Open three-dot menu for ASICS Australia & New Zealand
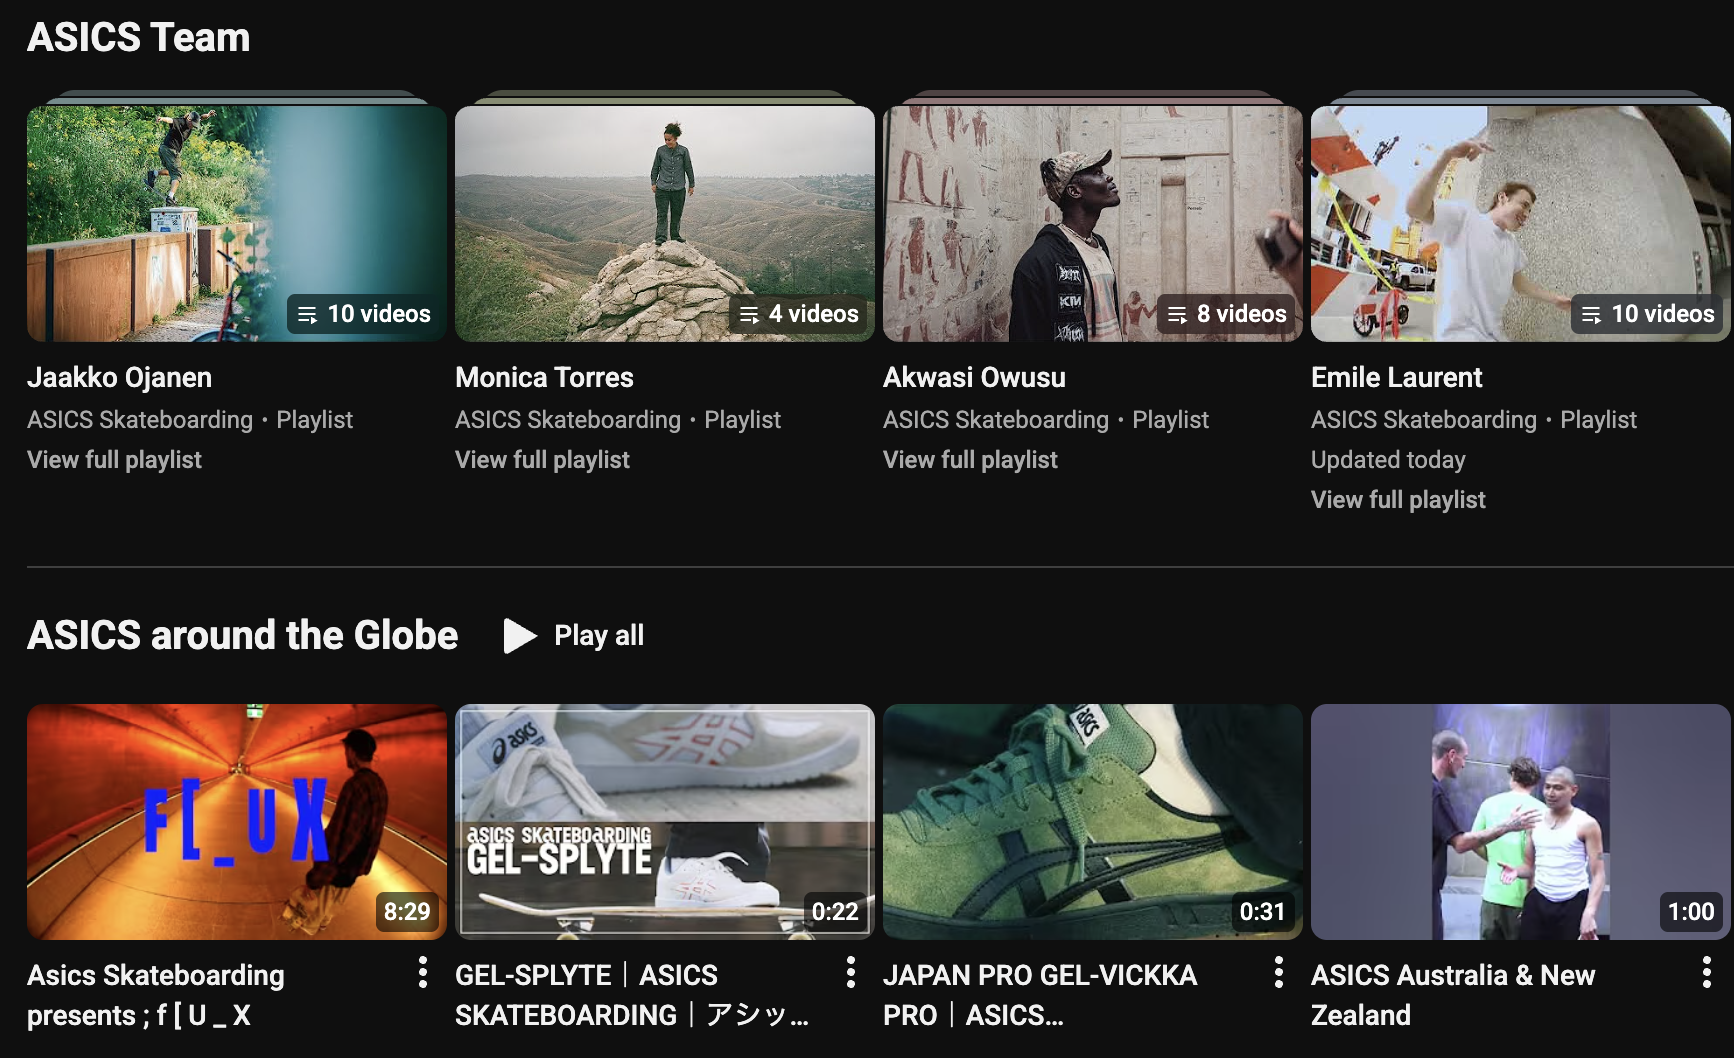 point(1707,972)
